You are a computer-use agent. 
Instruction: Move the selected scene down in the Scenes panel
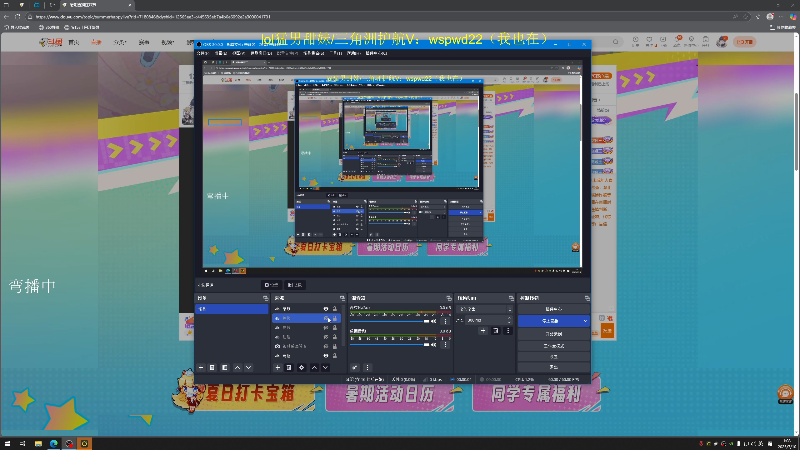click(x=248, y=367)
